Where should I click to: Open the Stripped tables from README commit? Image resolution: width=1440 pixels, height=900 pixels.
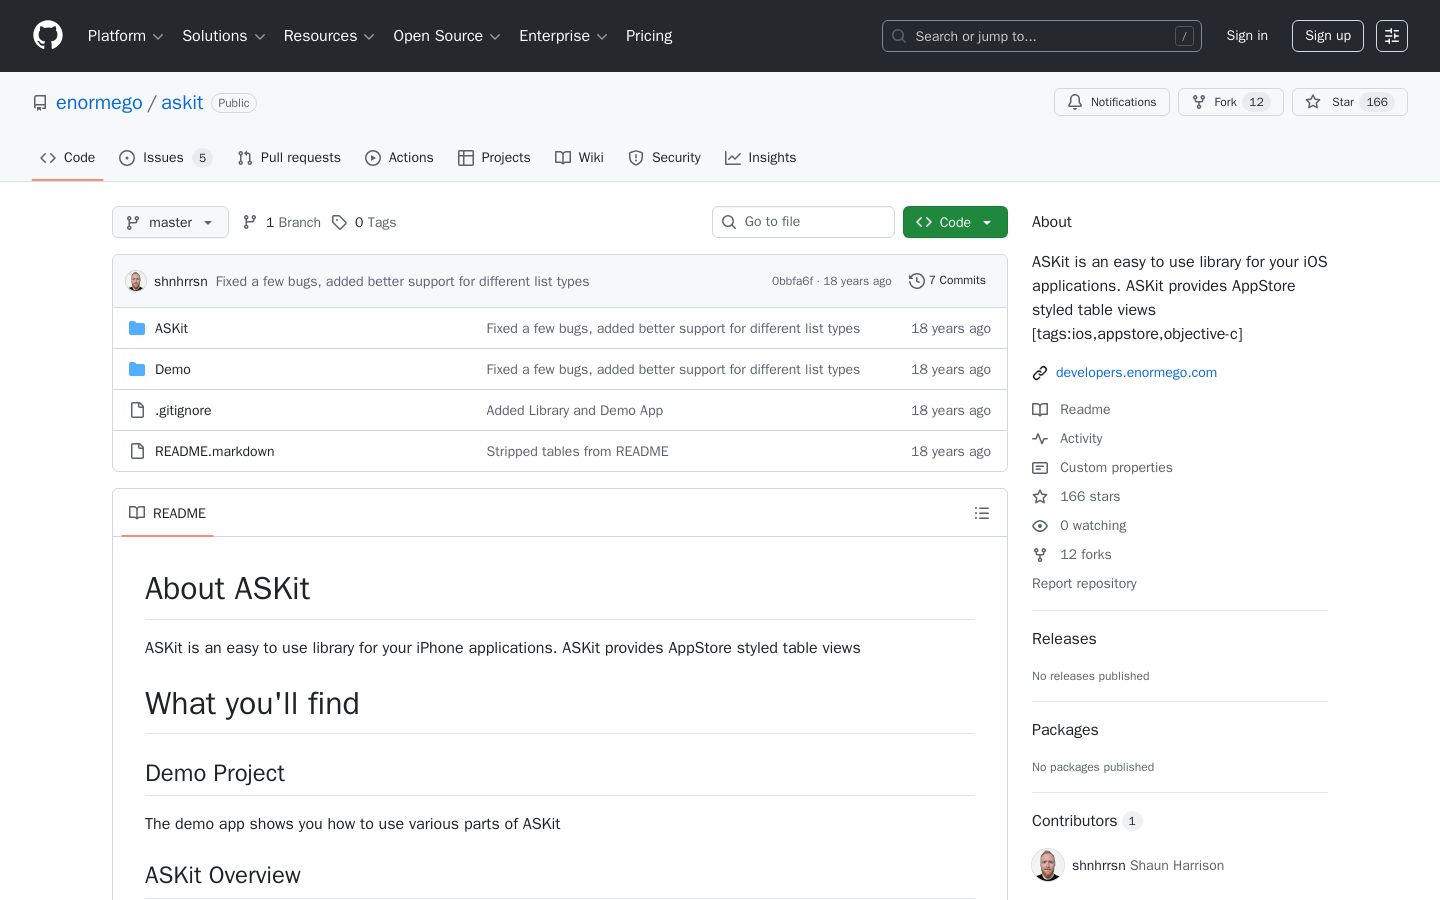click(x=577, y=451)
